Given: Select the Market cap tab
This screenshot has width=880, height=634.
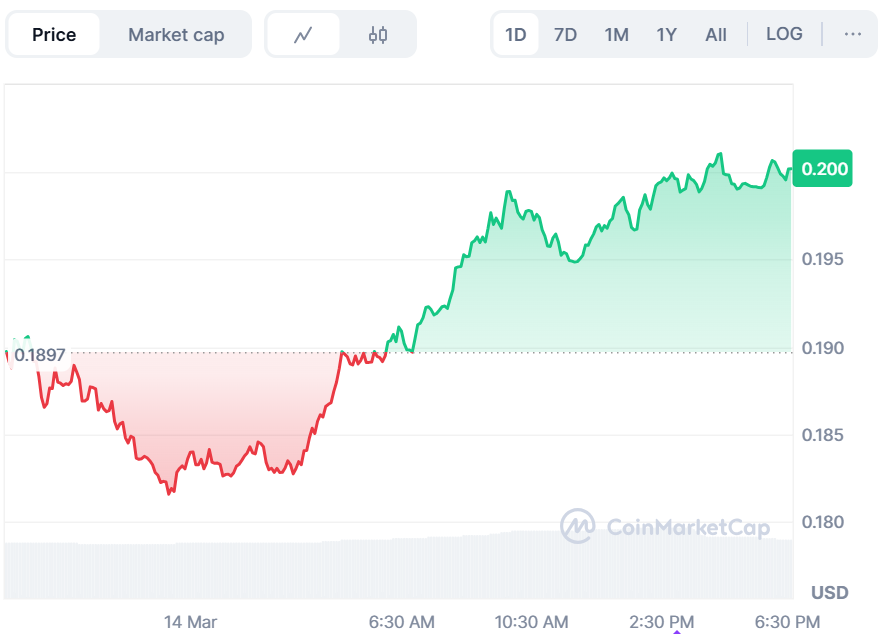Looking at the screenshot, I should click(x=176, y=35).
